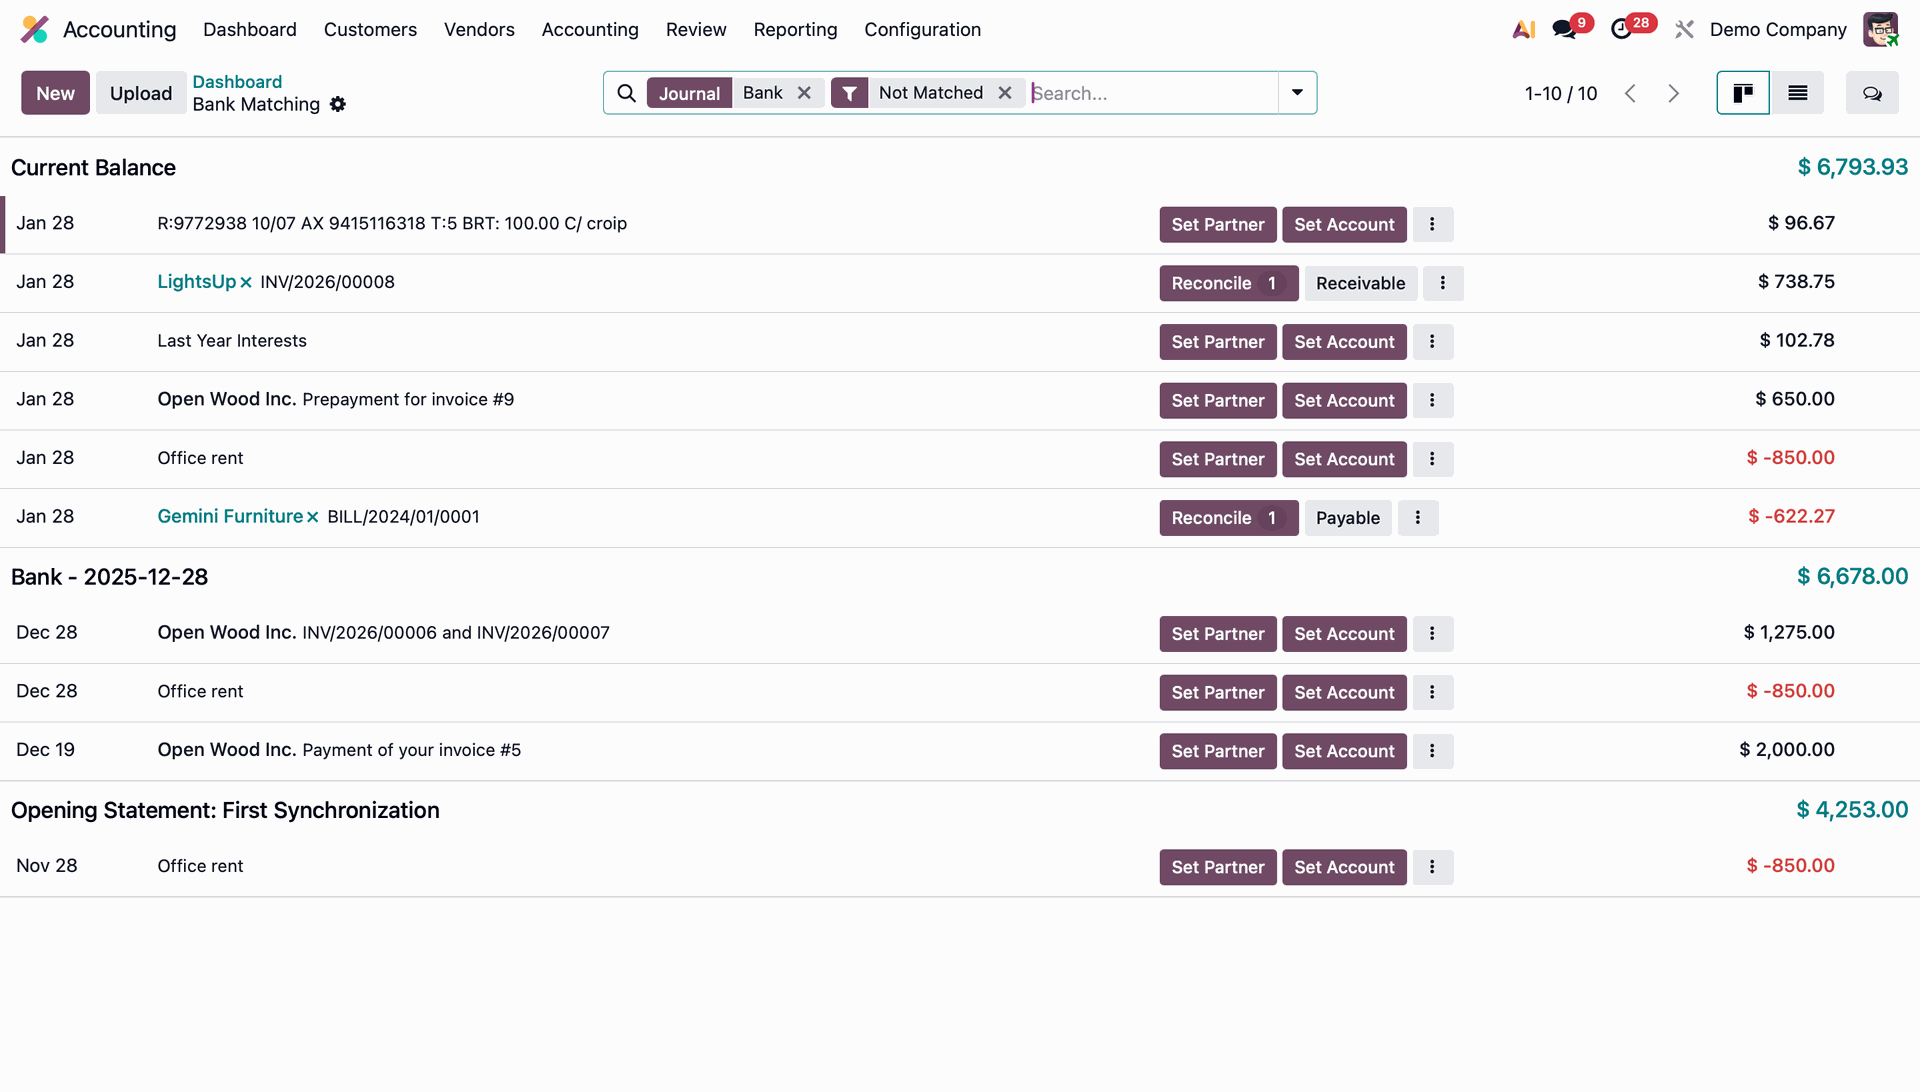Open the AI assistant icon in top bar
This screenshot has width=1920, height=1092.
(x=1523, y=30)
